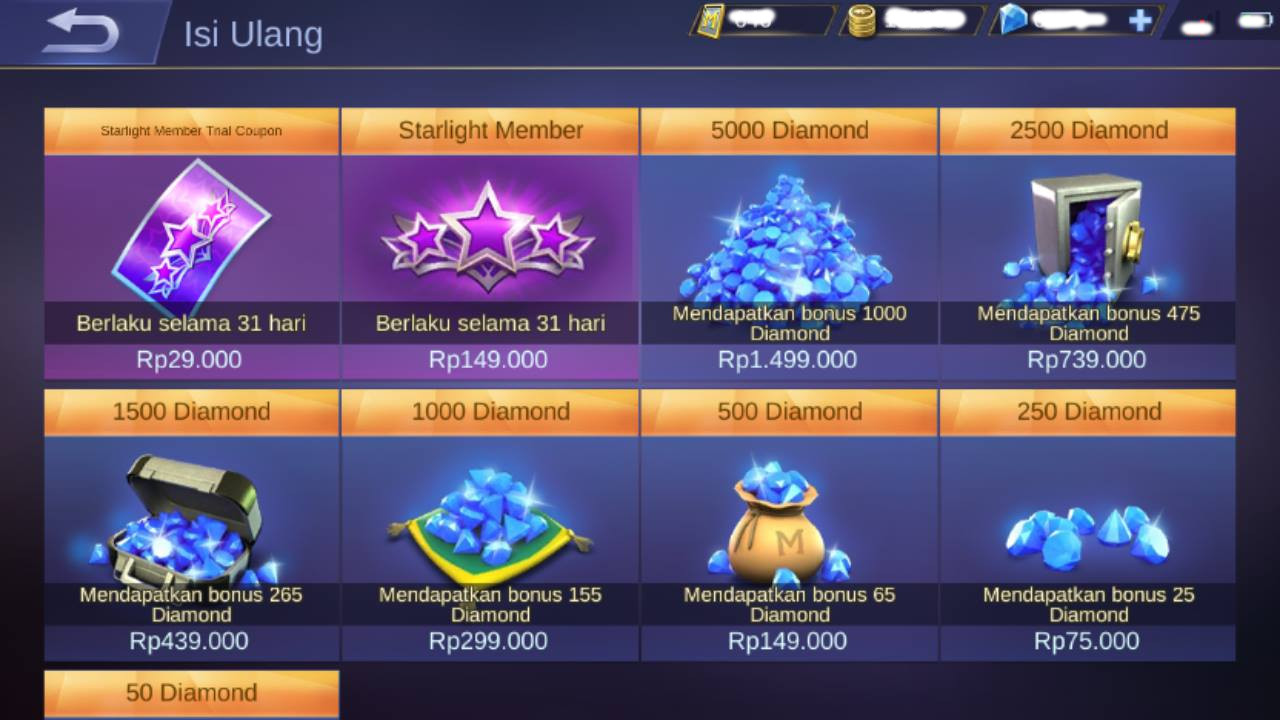Buy Starlight Member for Rp149.000
1280x720 pixels.
point(489,360)
